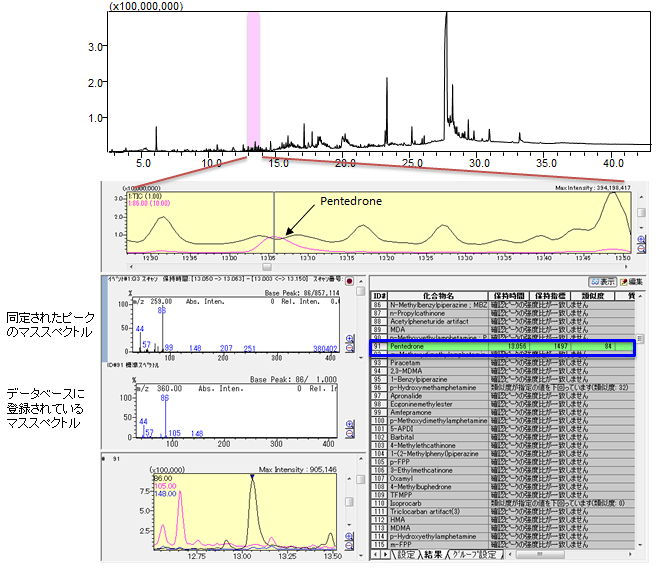
Task: Click the chromatogram vertical scroll thumb
Action: point(641,213)
